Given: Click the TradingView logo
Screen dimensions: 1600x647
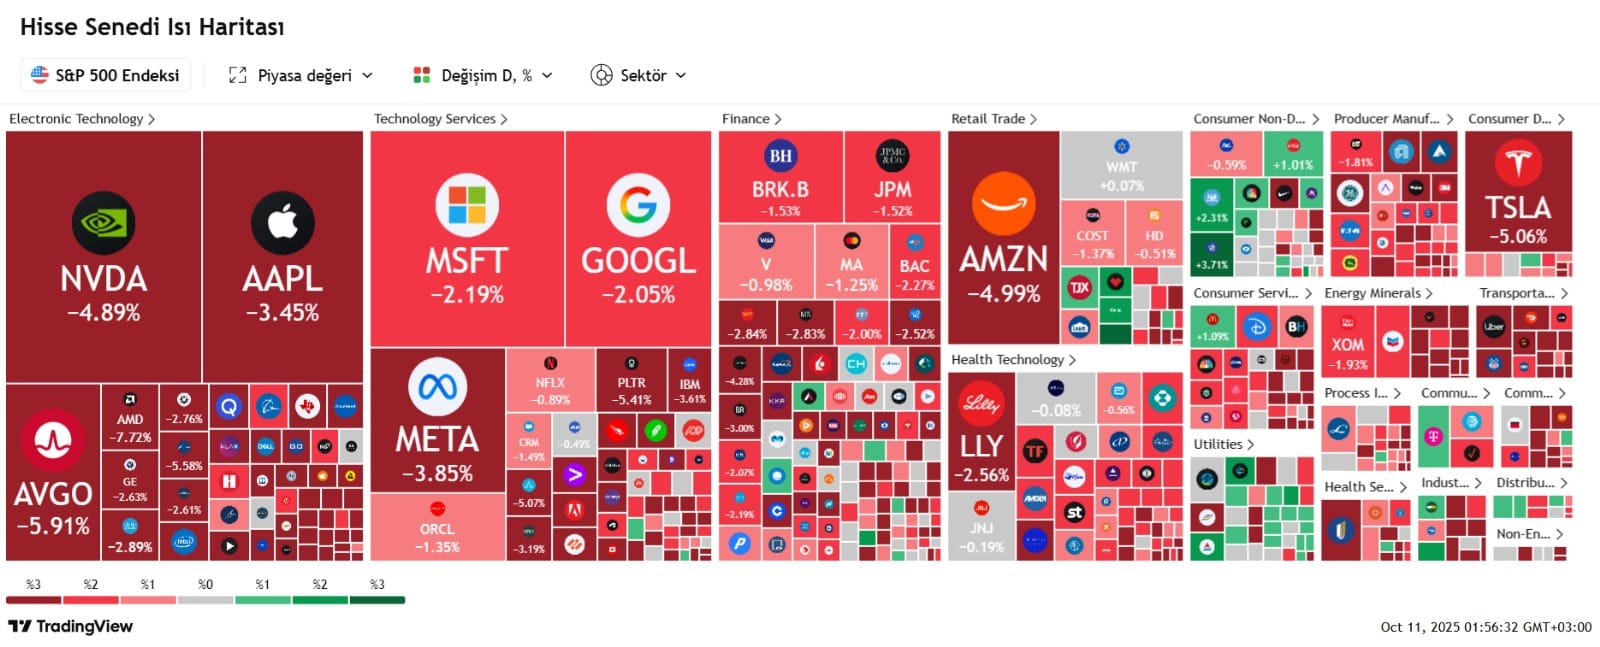Looking at the screenshot, I should [x=71, y=626].
